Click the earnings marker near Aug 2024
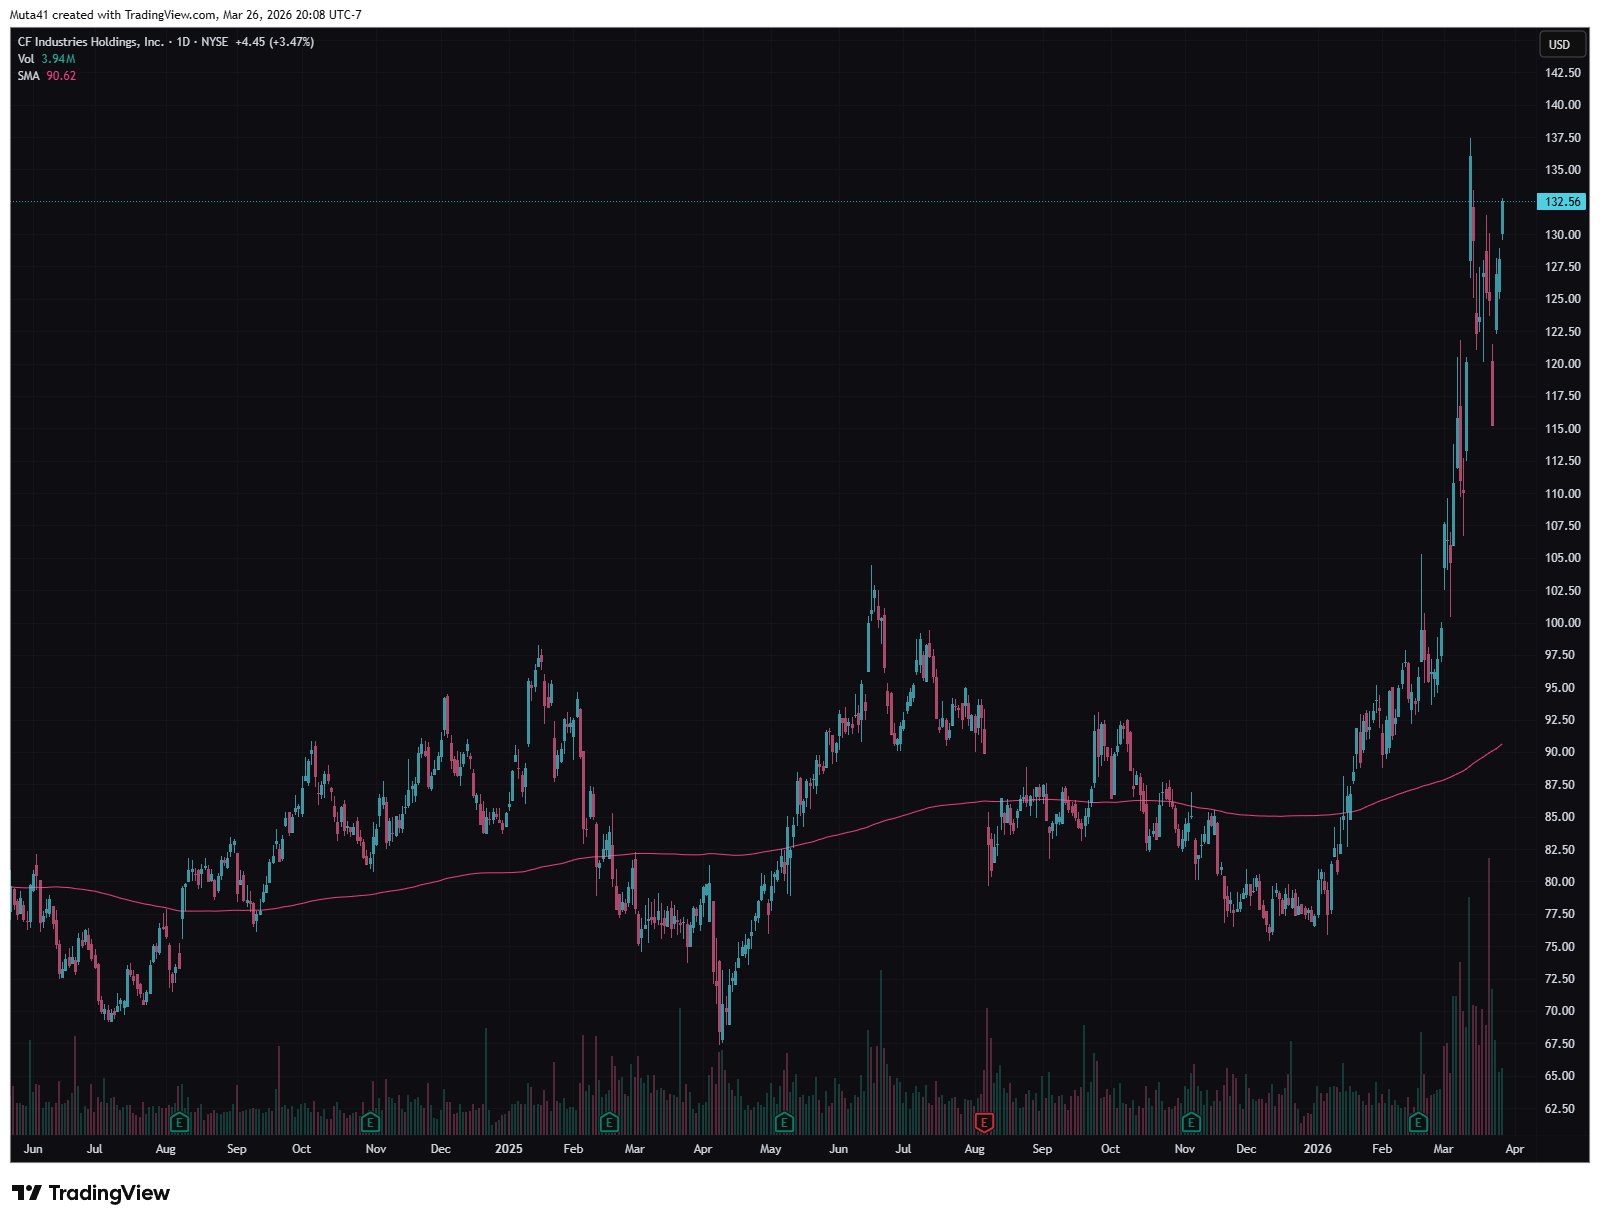 coord(180,1122)
